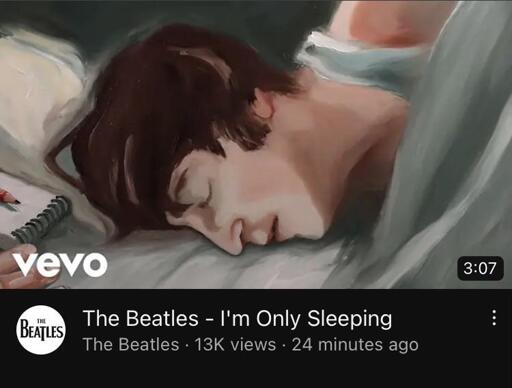
Task: Open the three-dot video options menu
Action: 494,318
